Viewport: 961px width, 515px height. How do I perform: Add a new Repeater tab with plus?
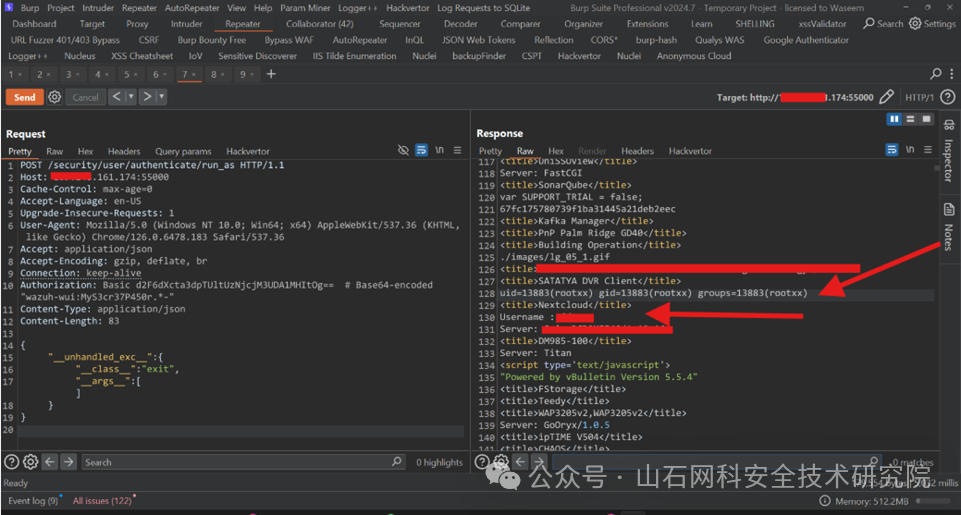(271, 74)
